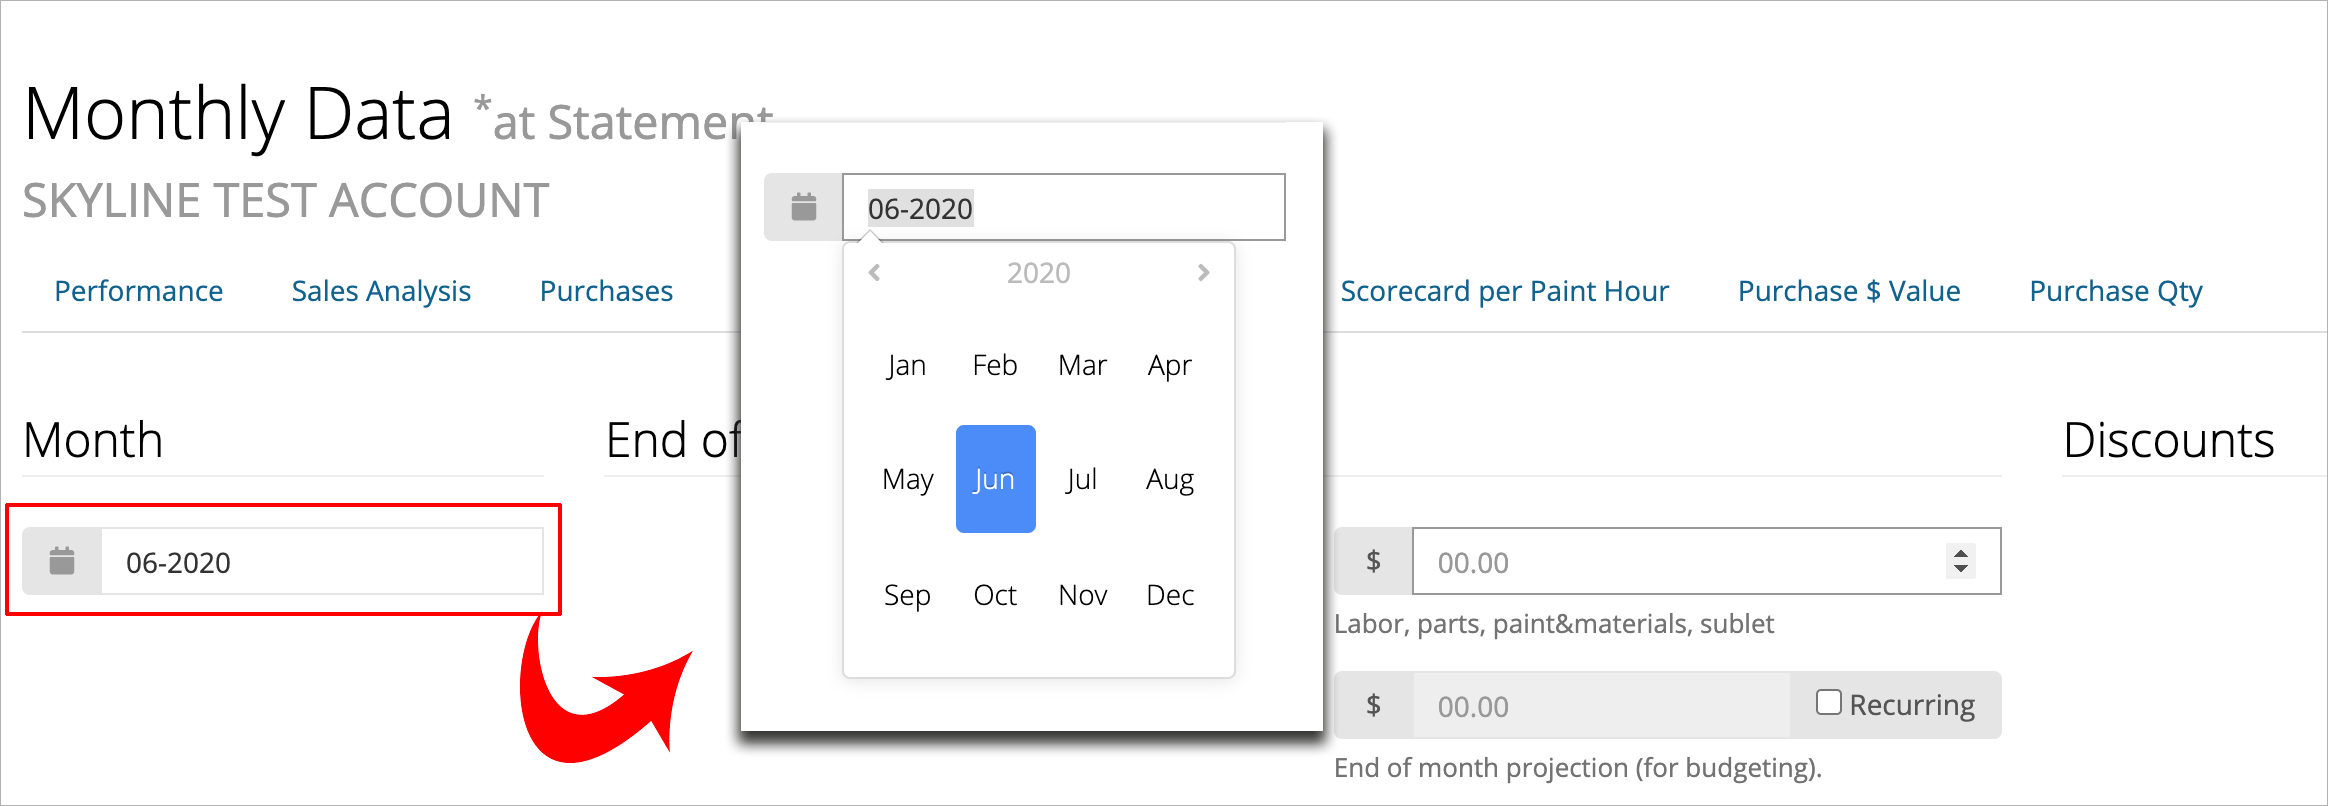2328x806 pixels.
Task: Open Scorecard per Paint Hour tab
Action: pyautogui.click(x=1504, y=291)
